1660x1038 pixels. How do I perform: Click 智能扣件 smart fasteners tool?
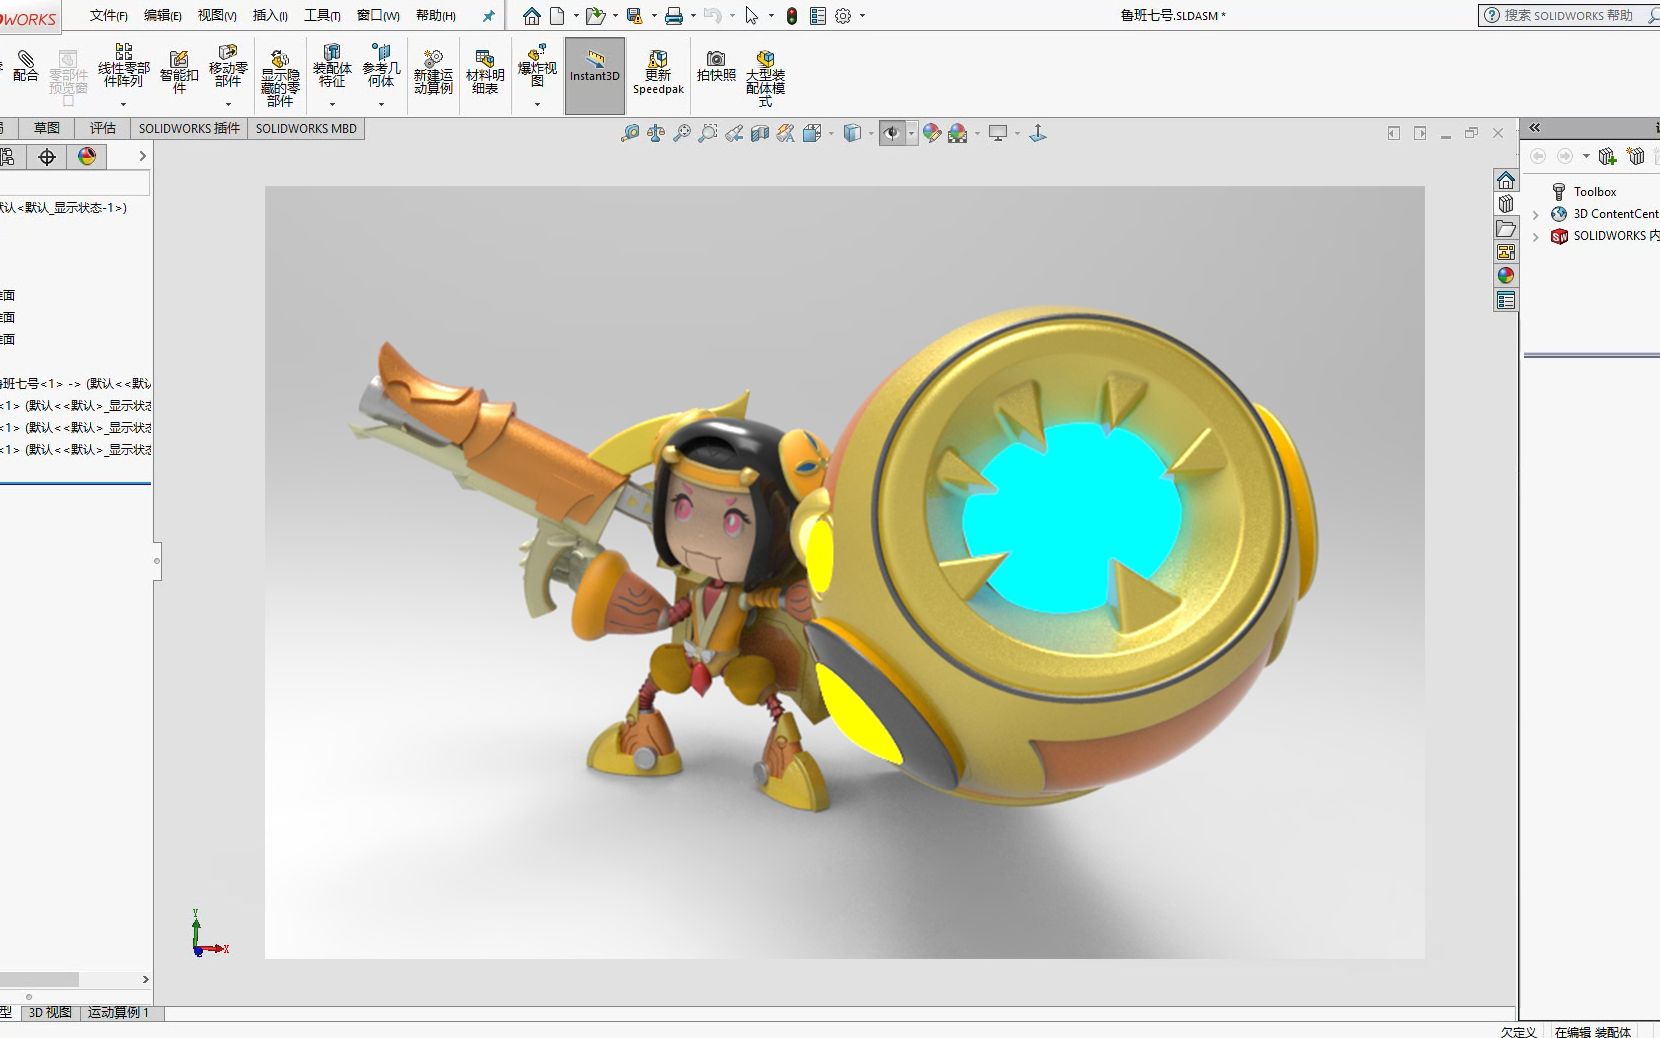click(179, 72)
